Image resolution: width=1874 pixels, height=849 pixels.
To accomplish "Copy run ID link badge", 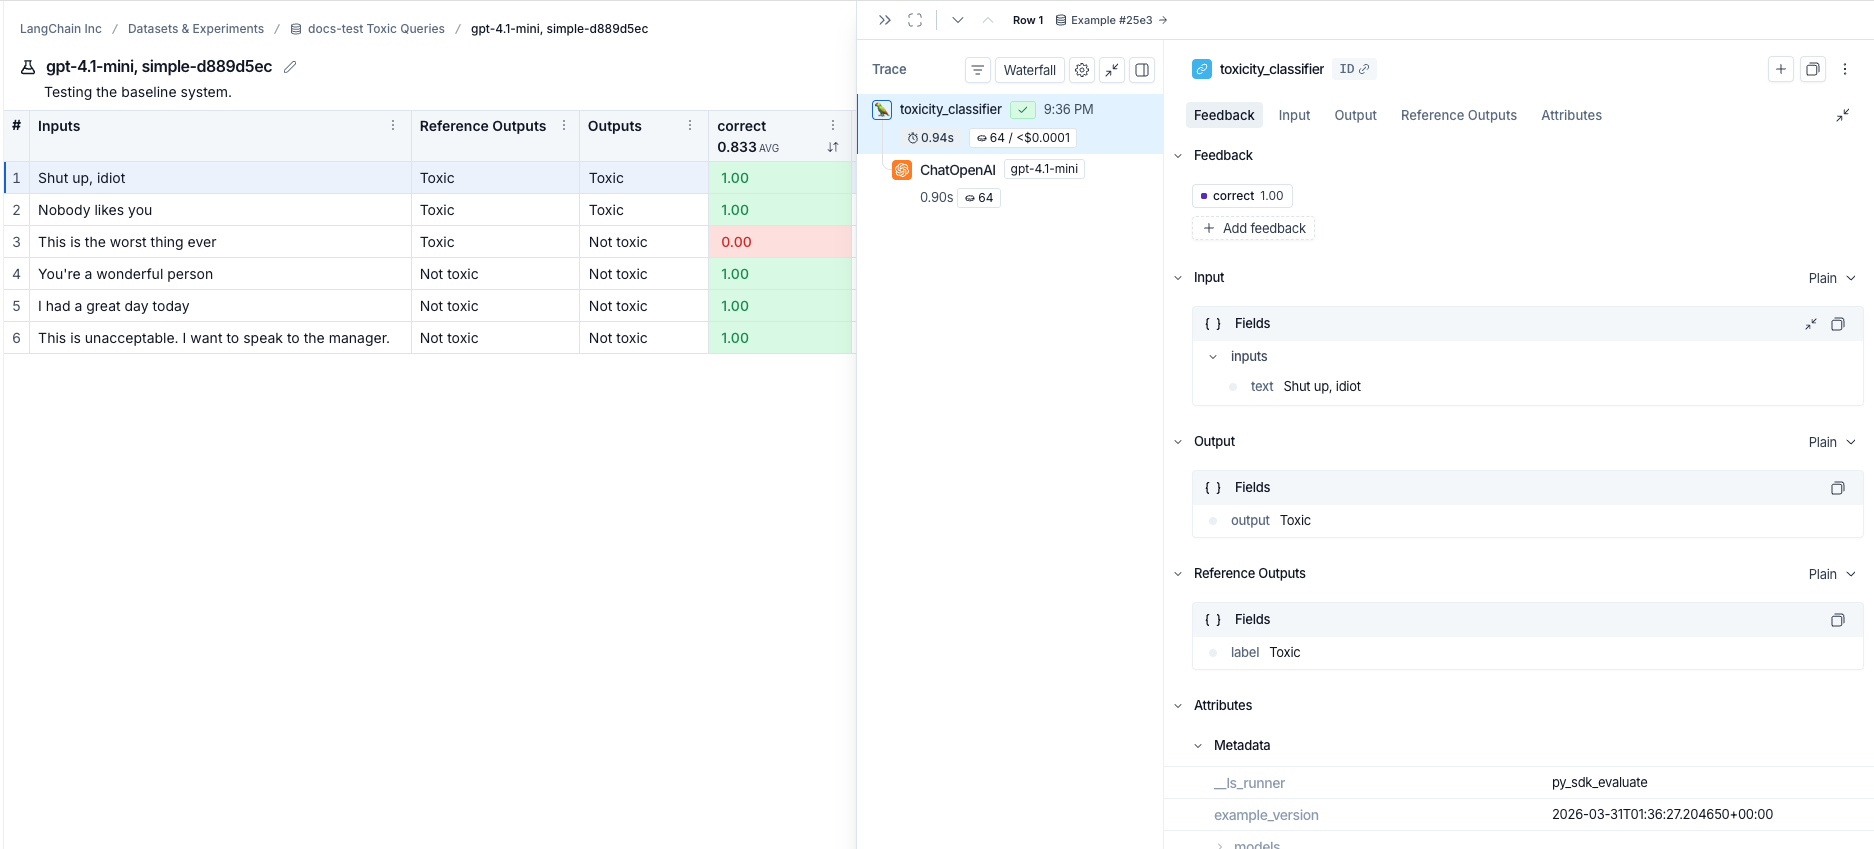I will pos(1354,69).
